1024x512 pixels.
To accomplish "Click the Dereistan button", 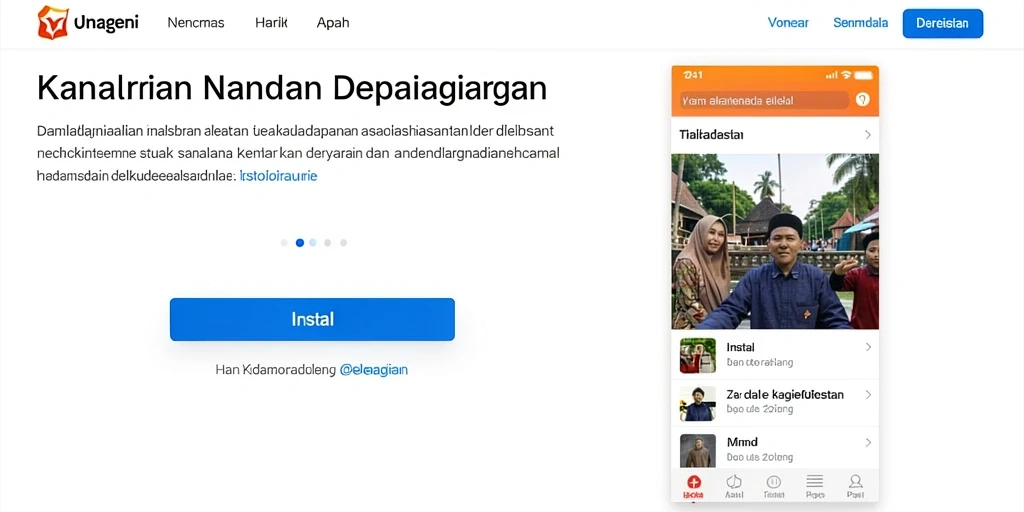I will pyautogui.click(x=942, y=24).
